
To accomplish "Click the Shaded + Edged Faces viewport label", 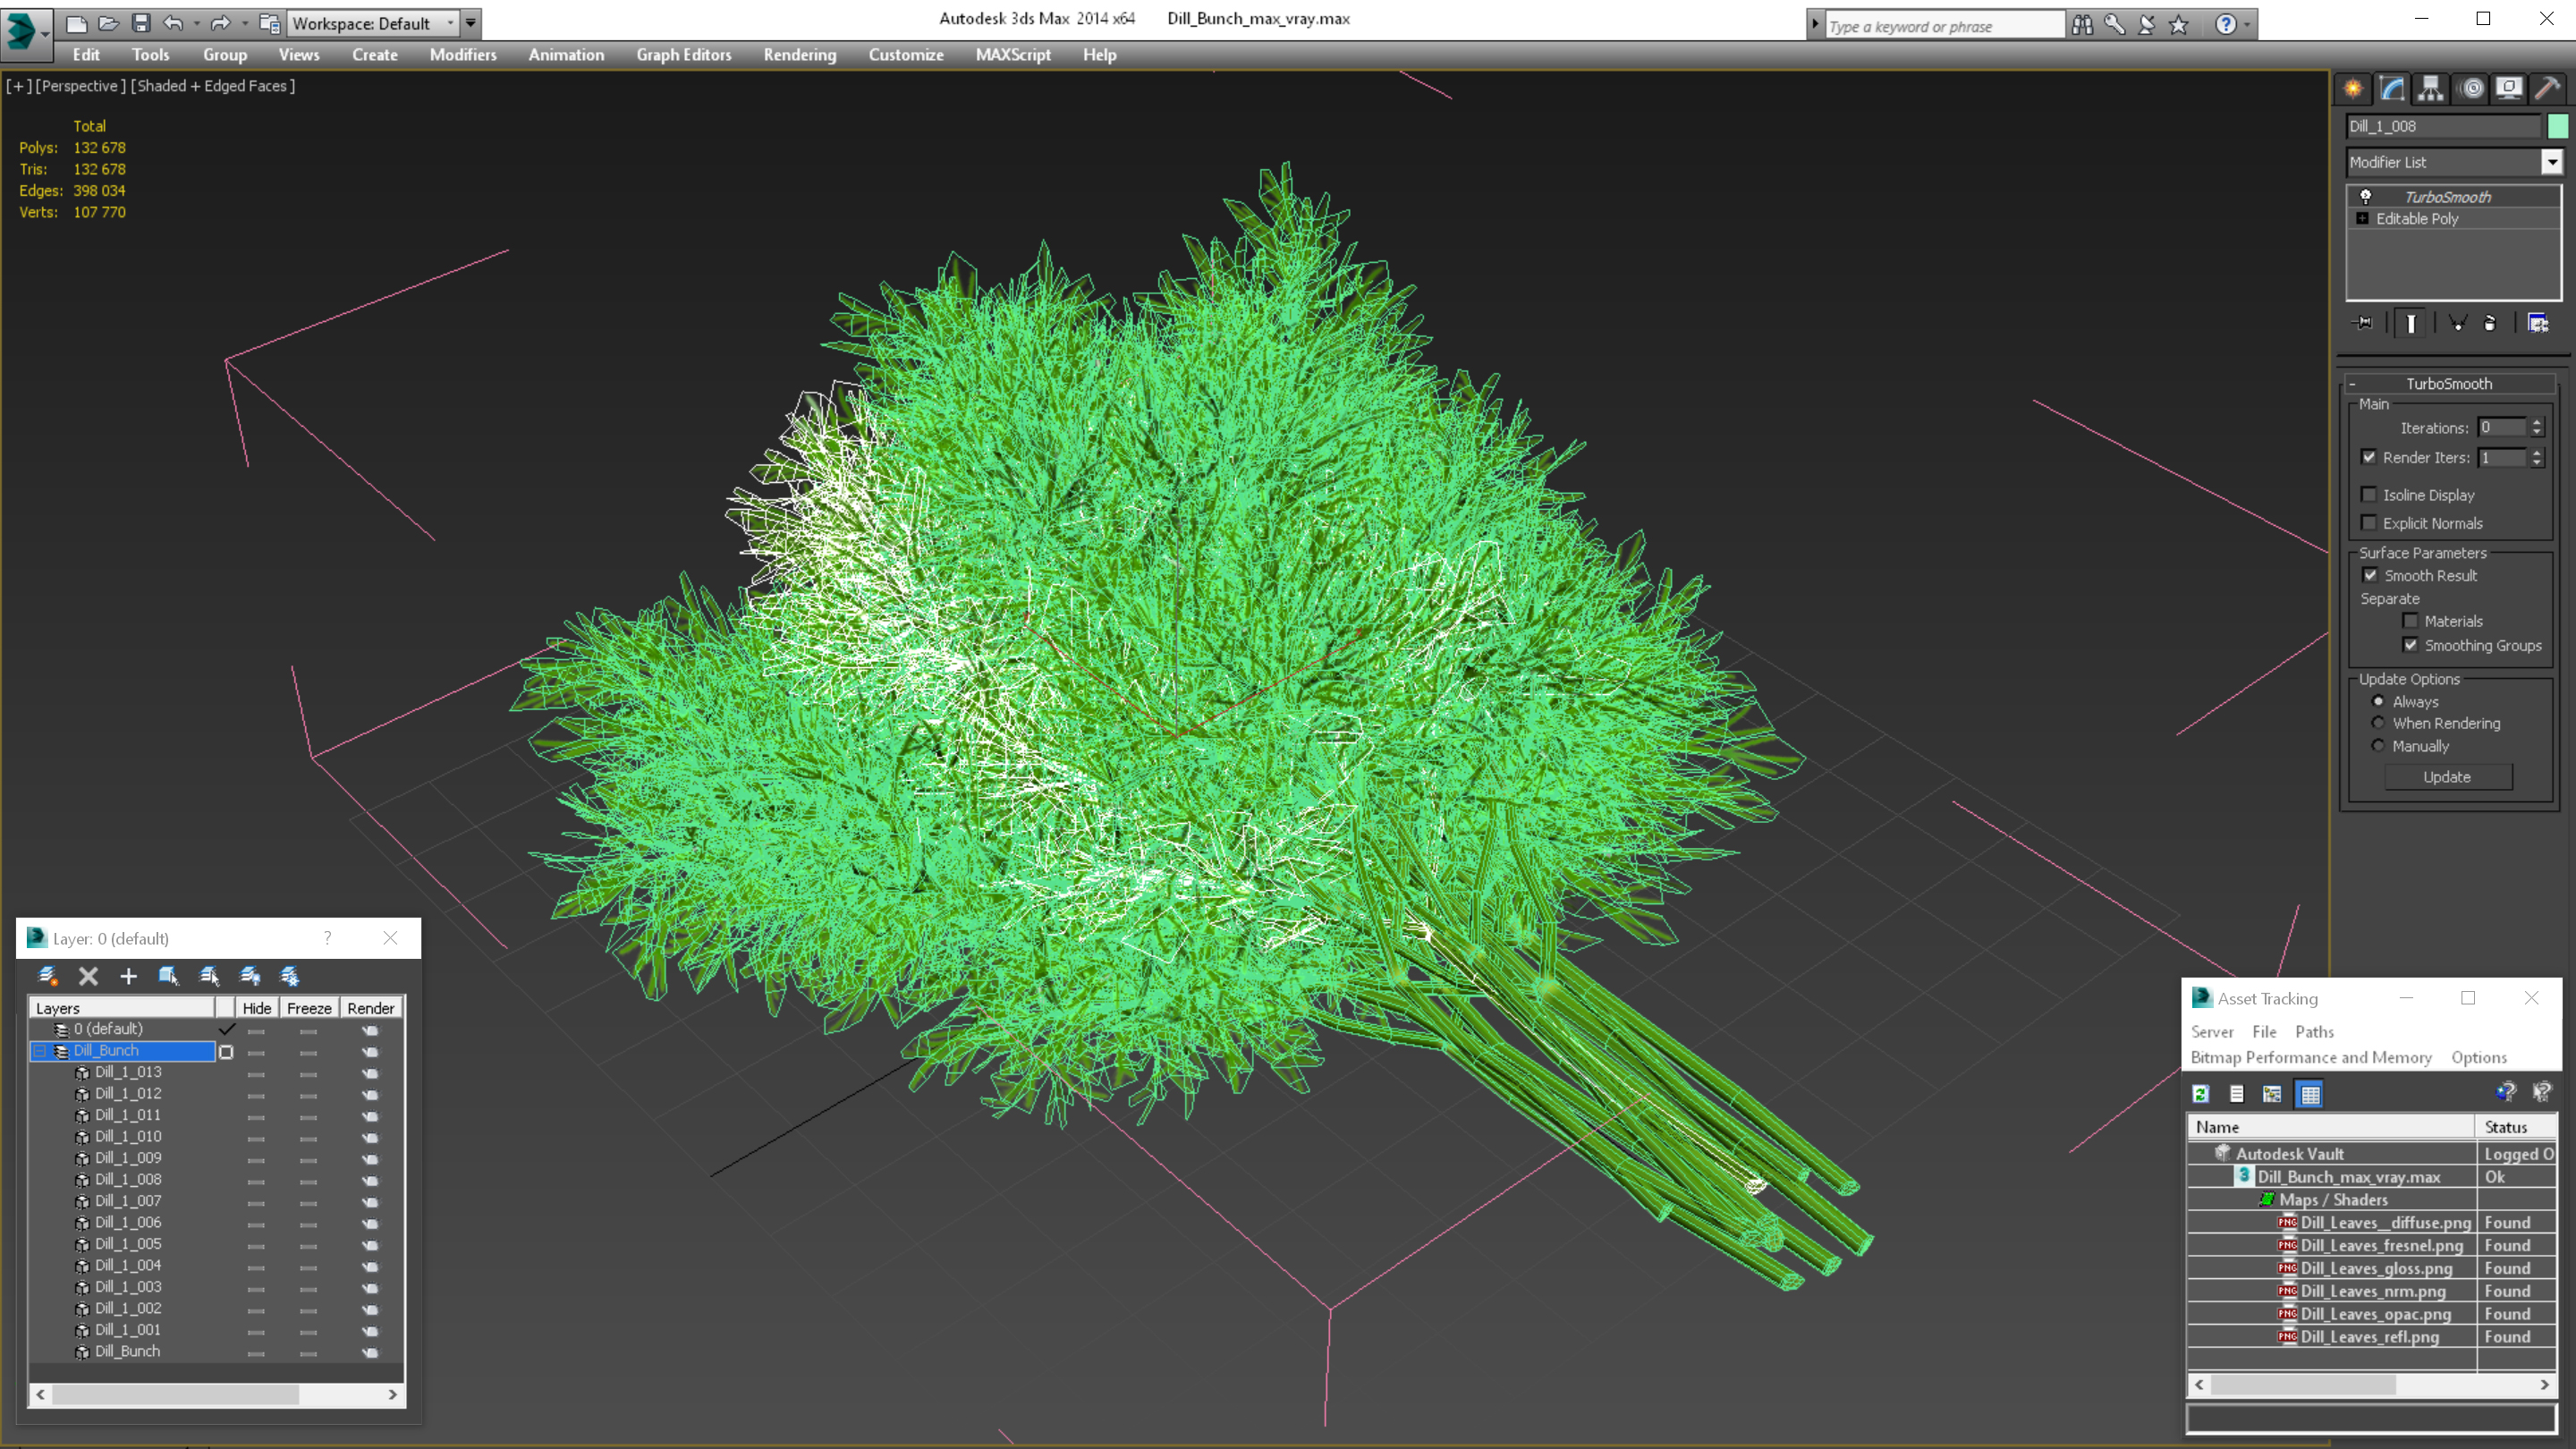I will [212, 86].
